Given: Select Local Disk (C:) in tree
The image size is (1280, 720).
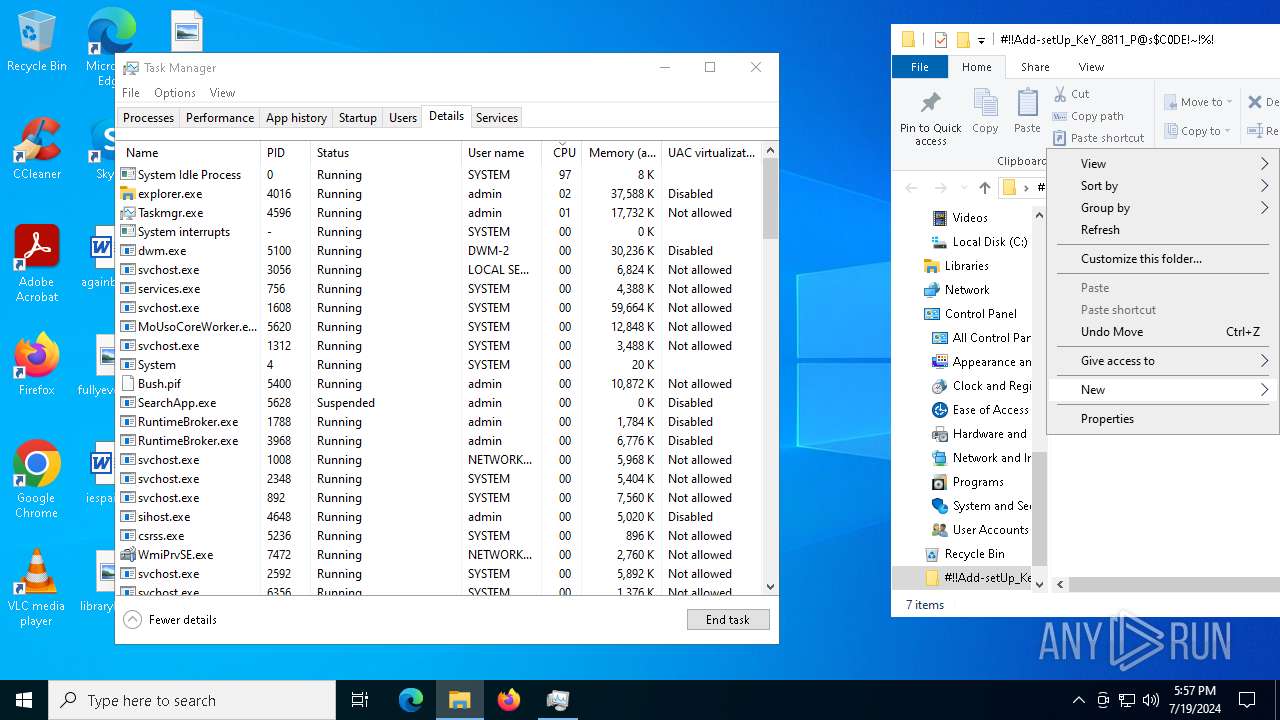Looking at the screenshot, I should click(x=979, y=242).
